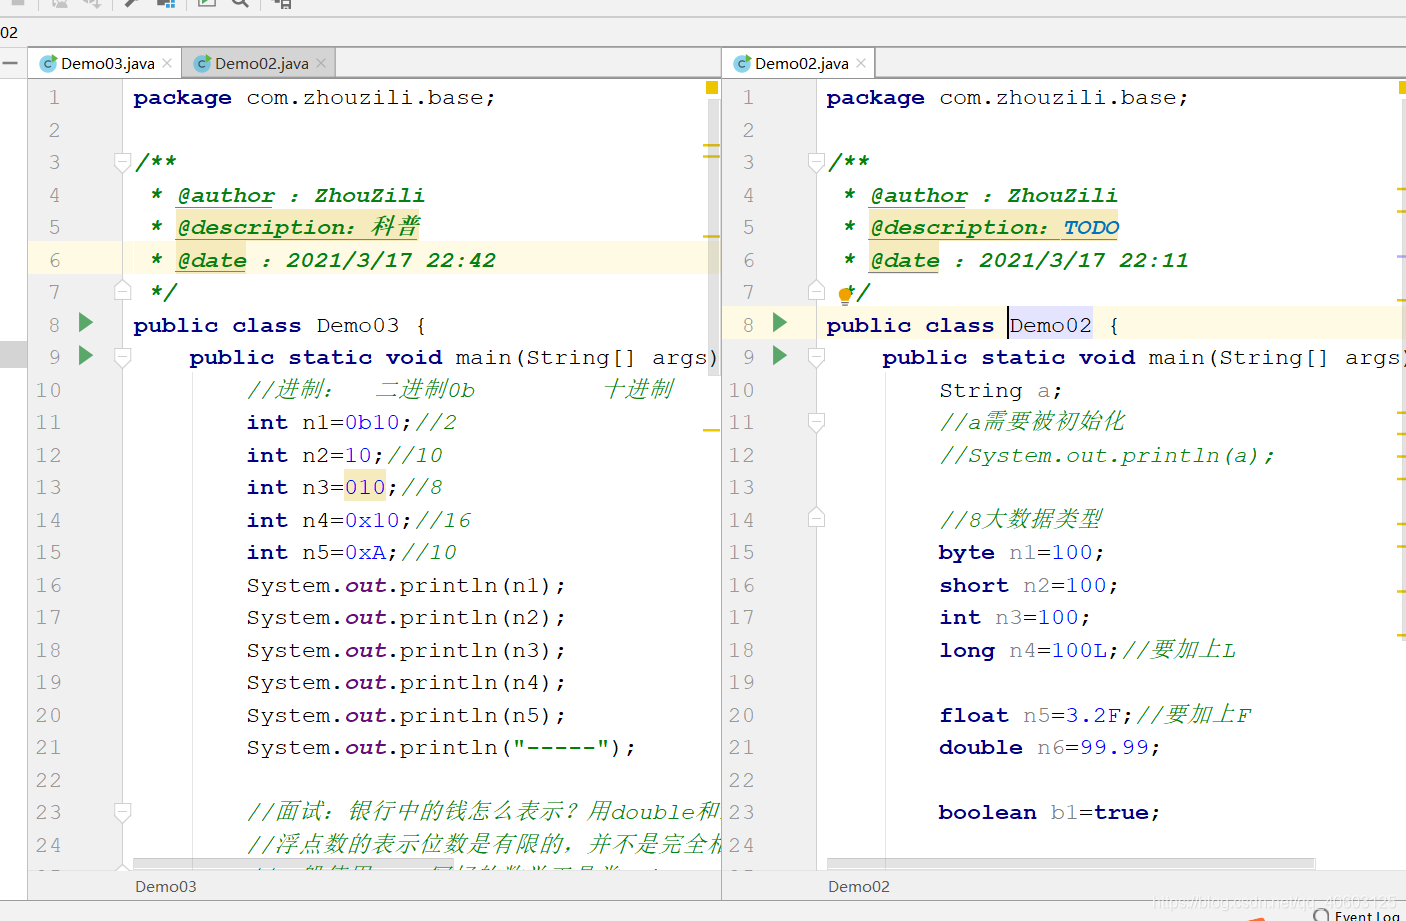Image resolution: width=1406 pixels, height=921 pixels.
Task: Click package statement in Demo03 editor
Action: click(x=314, y=97)
